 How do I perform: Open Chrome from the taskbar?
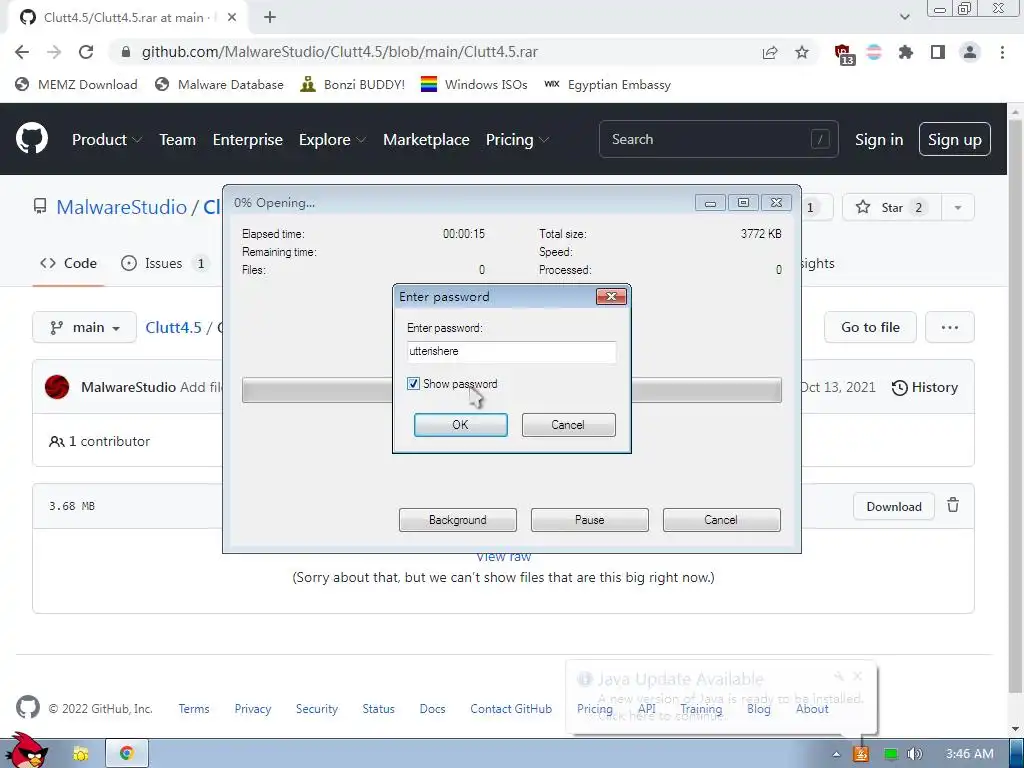tap(127, 753)
